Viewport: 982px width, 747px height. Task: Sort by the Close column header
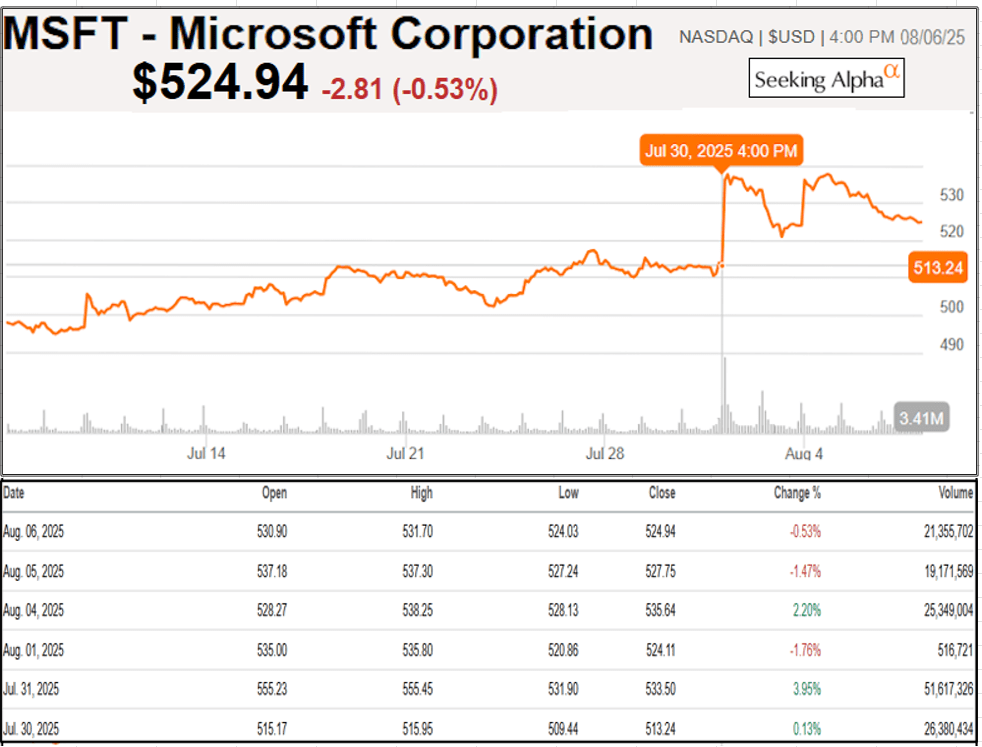[x=660, y=493]
